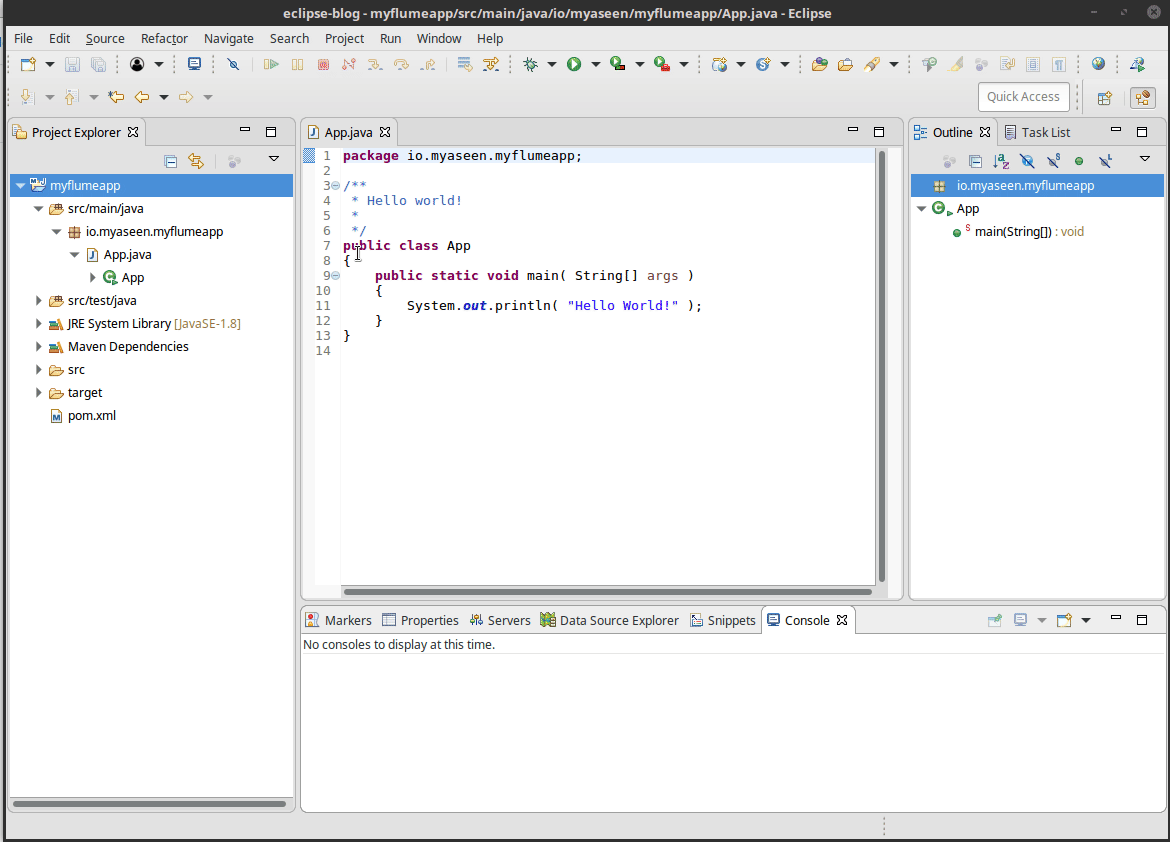Viewport: 1170px width, 842px height.
Task: Open the Console monitor icon in main toolbar
Action: (x=194, y=64)
